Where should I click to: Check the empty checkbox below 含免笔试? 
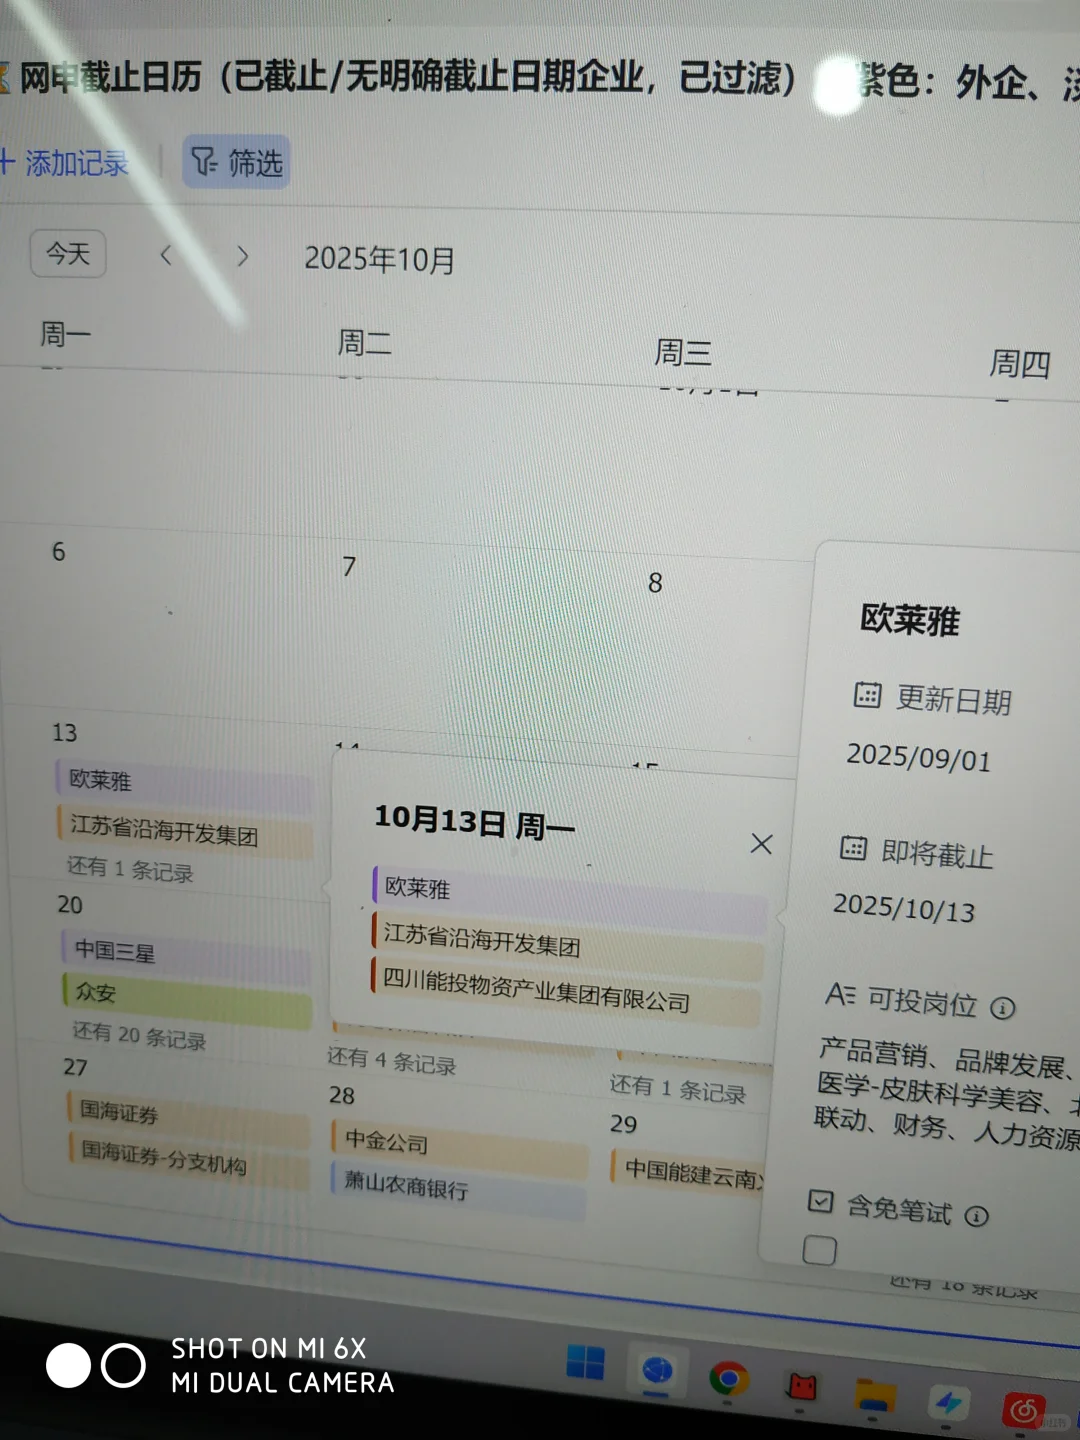pyautogui.click(x=820, y=1251)
